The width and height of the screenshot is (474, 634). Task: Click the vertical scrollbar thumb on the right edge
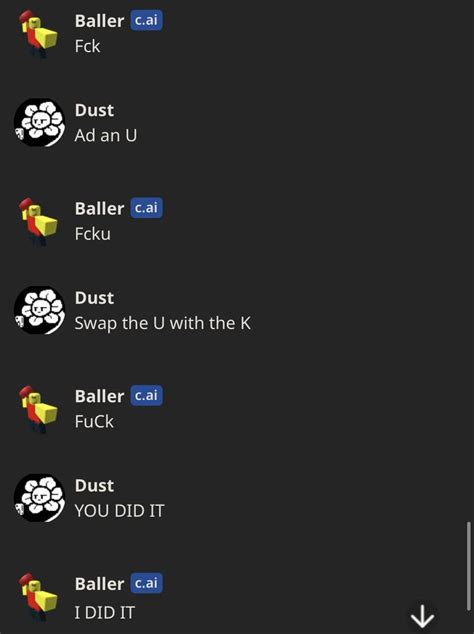[468, 566]
